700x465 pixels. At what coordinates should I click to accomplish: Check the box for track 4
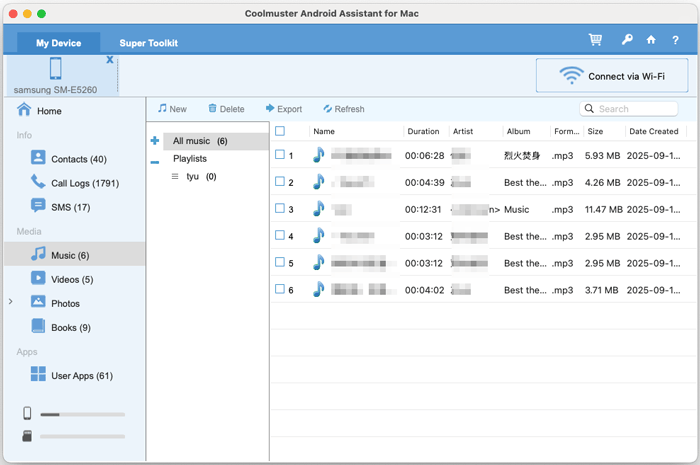click(280, 235)
